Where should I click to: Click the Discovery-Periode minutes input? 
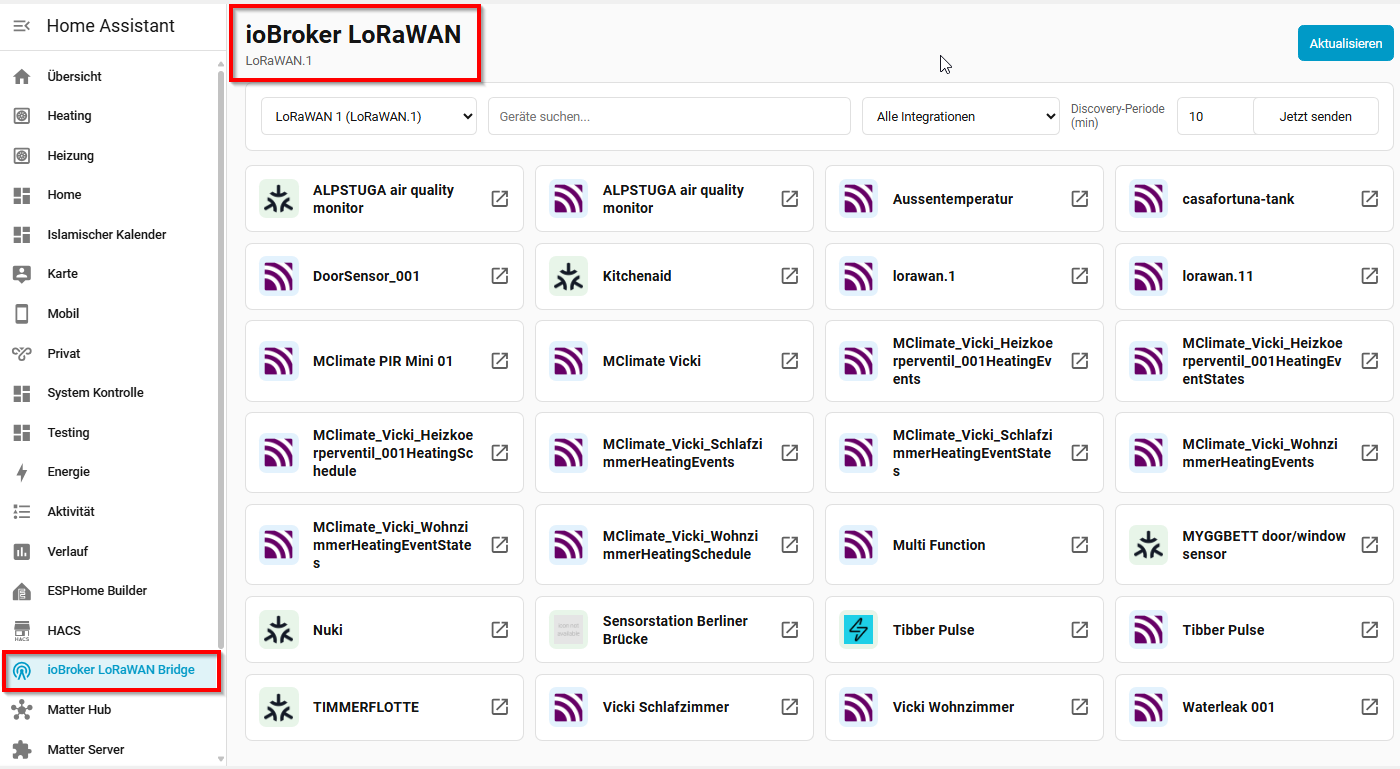point(1215,116)
